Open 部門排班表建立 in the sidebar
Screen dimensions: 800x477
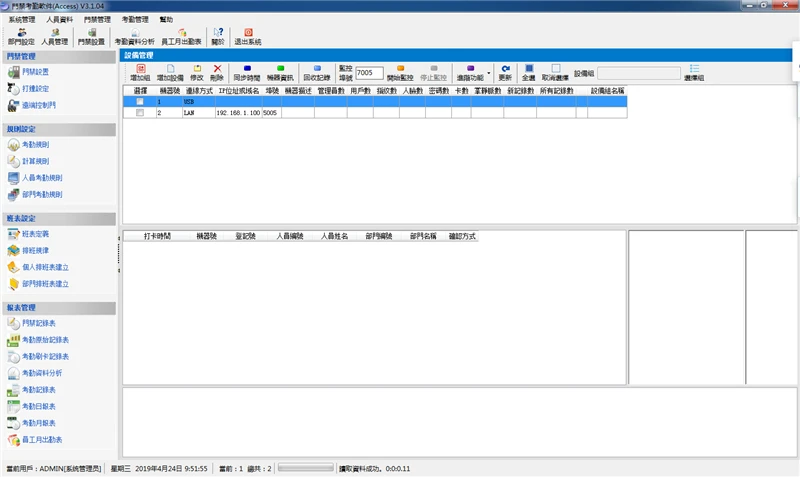39,284
